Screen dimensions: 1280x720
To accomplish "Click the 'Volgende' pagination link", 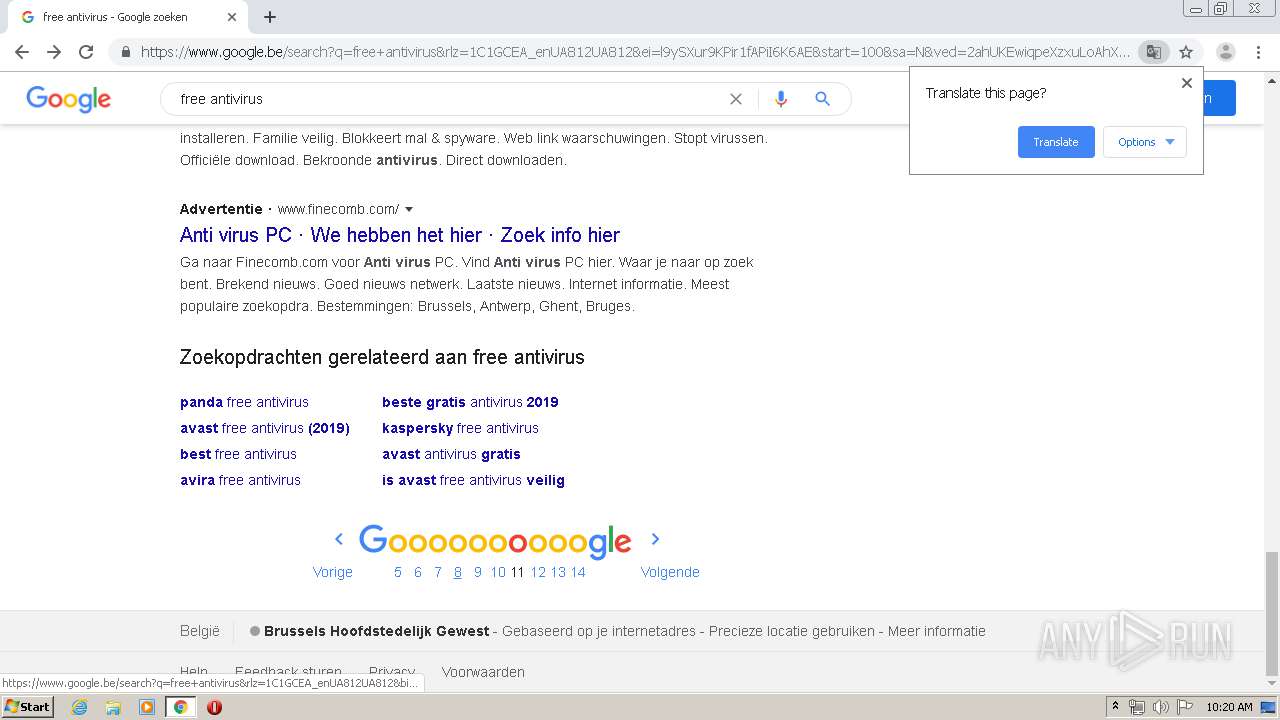I will [670, 572].
